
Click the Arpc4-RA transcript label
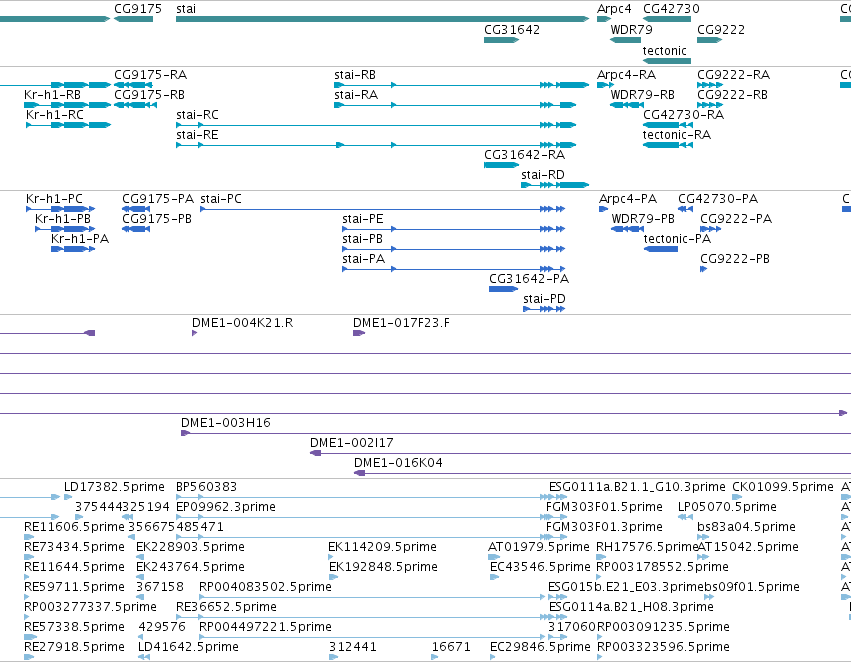click(x=626, y=75)
